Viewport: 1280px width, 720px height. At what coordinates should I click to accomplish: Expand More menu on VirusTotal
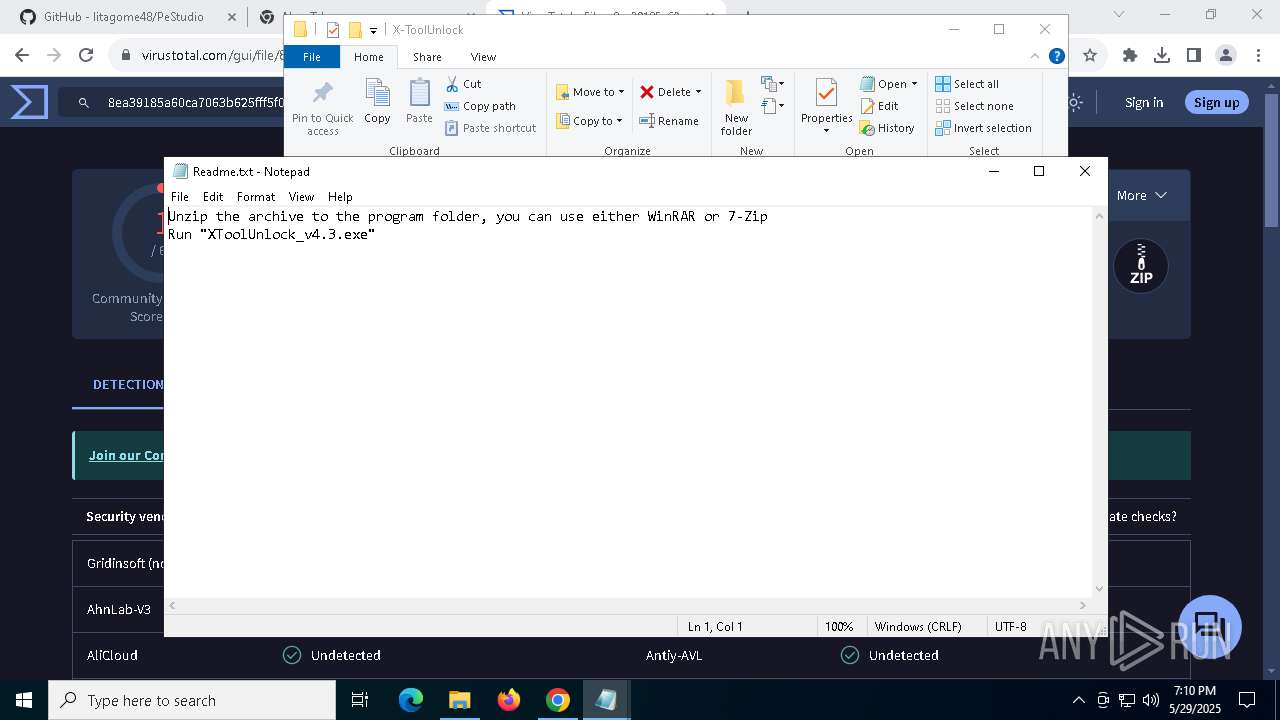(x=1142, y=195)
